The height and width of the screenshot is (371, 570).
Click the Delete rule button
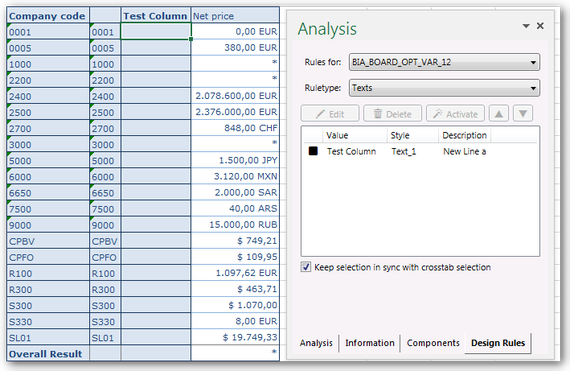pyautogui.click(x=393, y=114)
